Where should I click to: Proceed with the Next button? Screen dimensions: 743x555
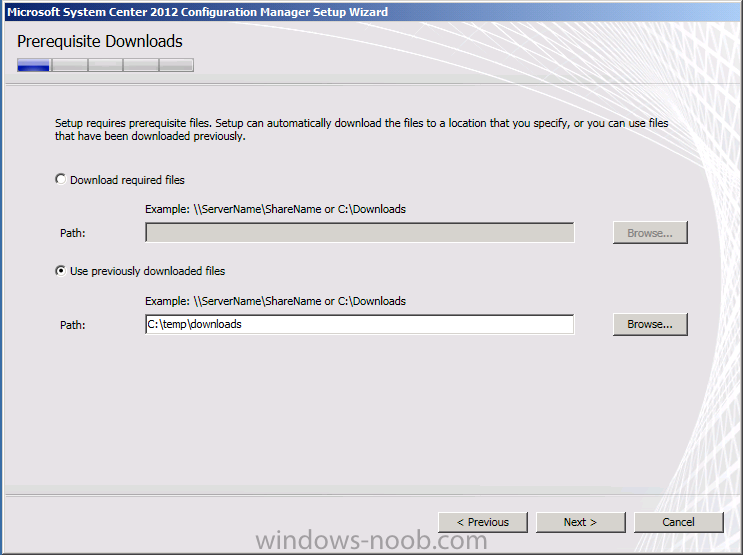pos(580,522)
